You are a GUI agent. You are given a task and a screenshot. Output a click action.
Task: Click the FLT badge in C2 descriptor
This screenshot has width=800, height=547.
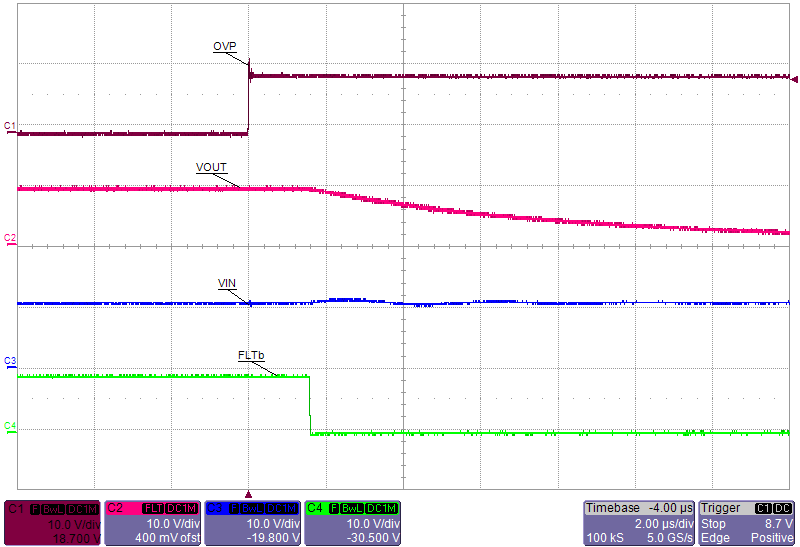(x=155, y=508)
